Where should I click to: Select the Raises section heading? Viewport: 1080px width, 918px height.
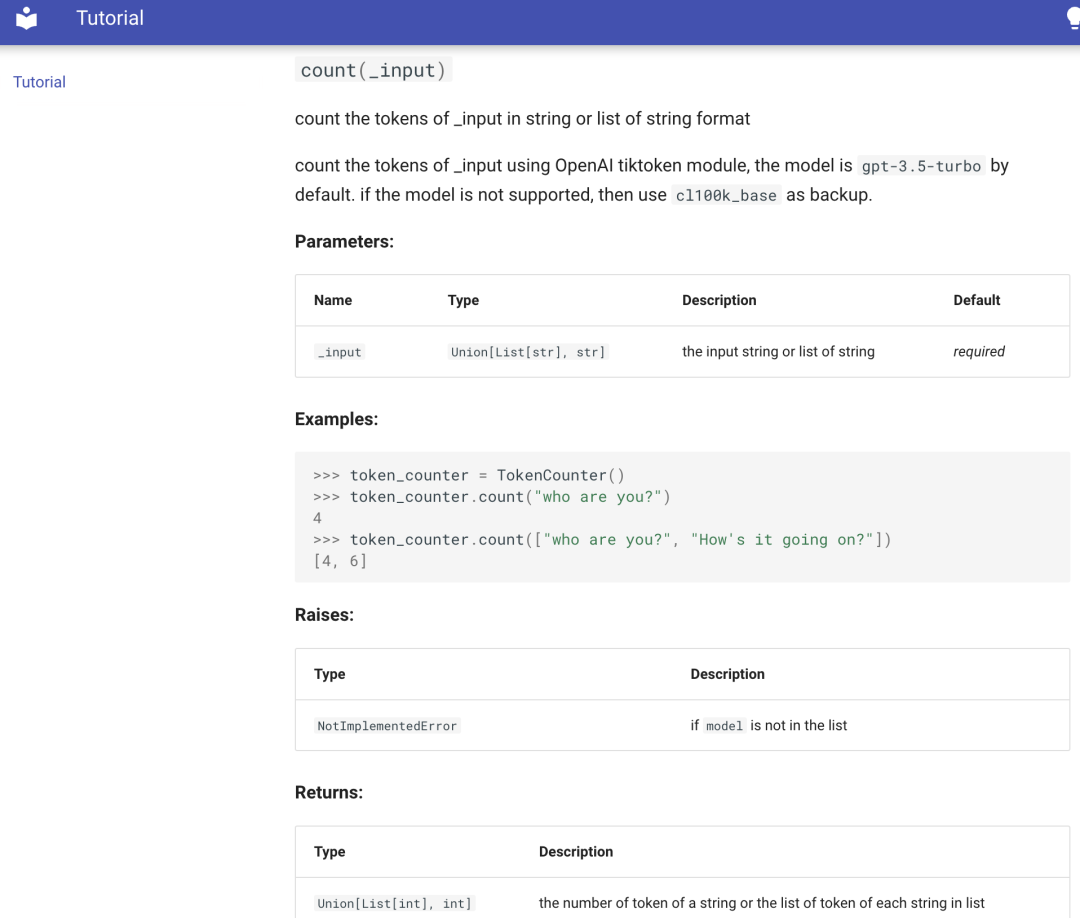(x=324, y=615)
